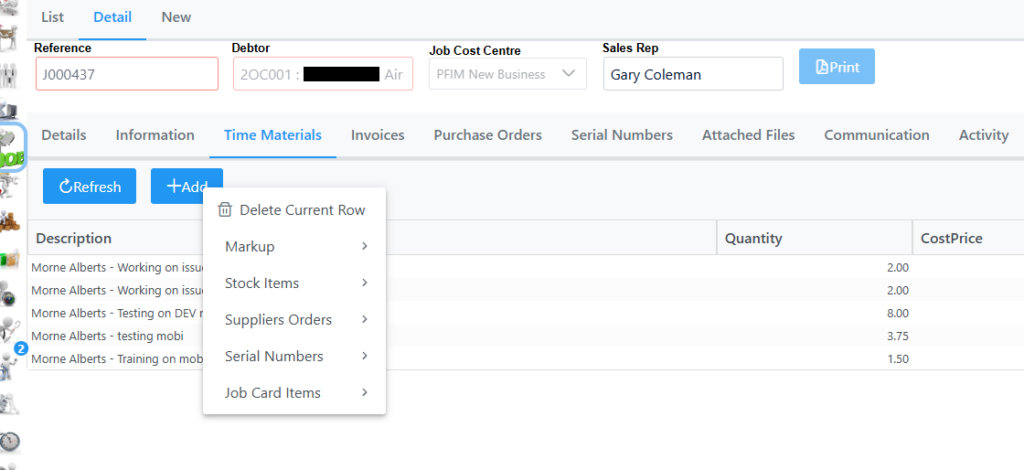Select the clock icon in left sidebar

[x=11, y=441]
